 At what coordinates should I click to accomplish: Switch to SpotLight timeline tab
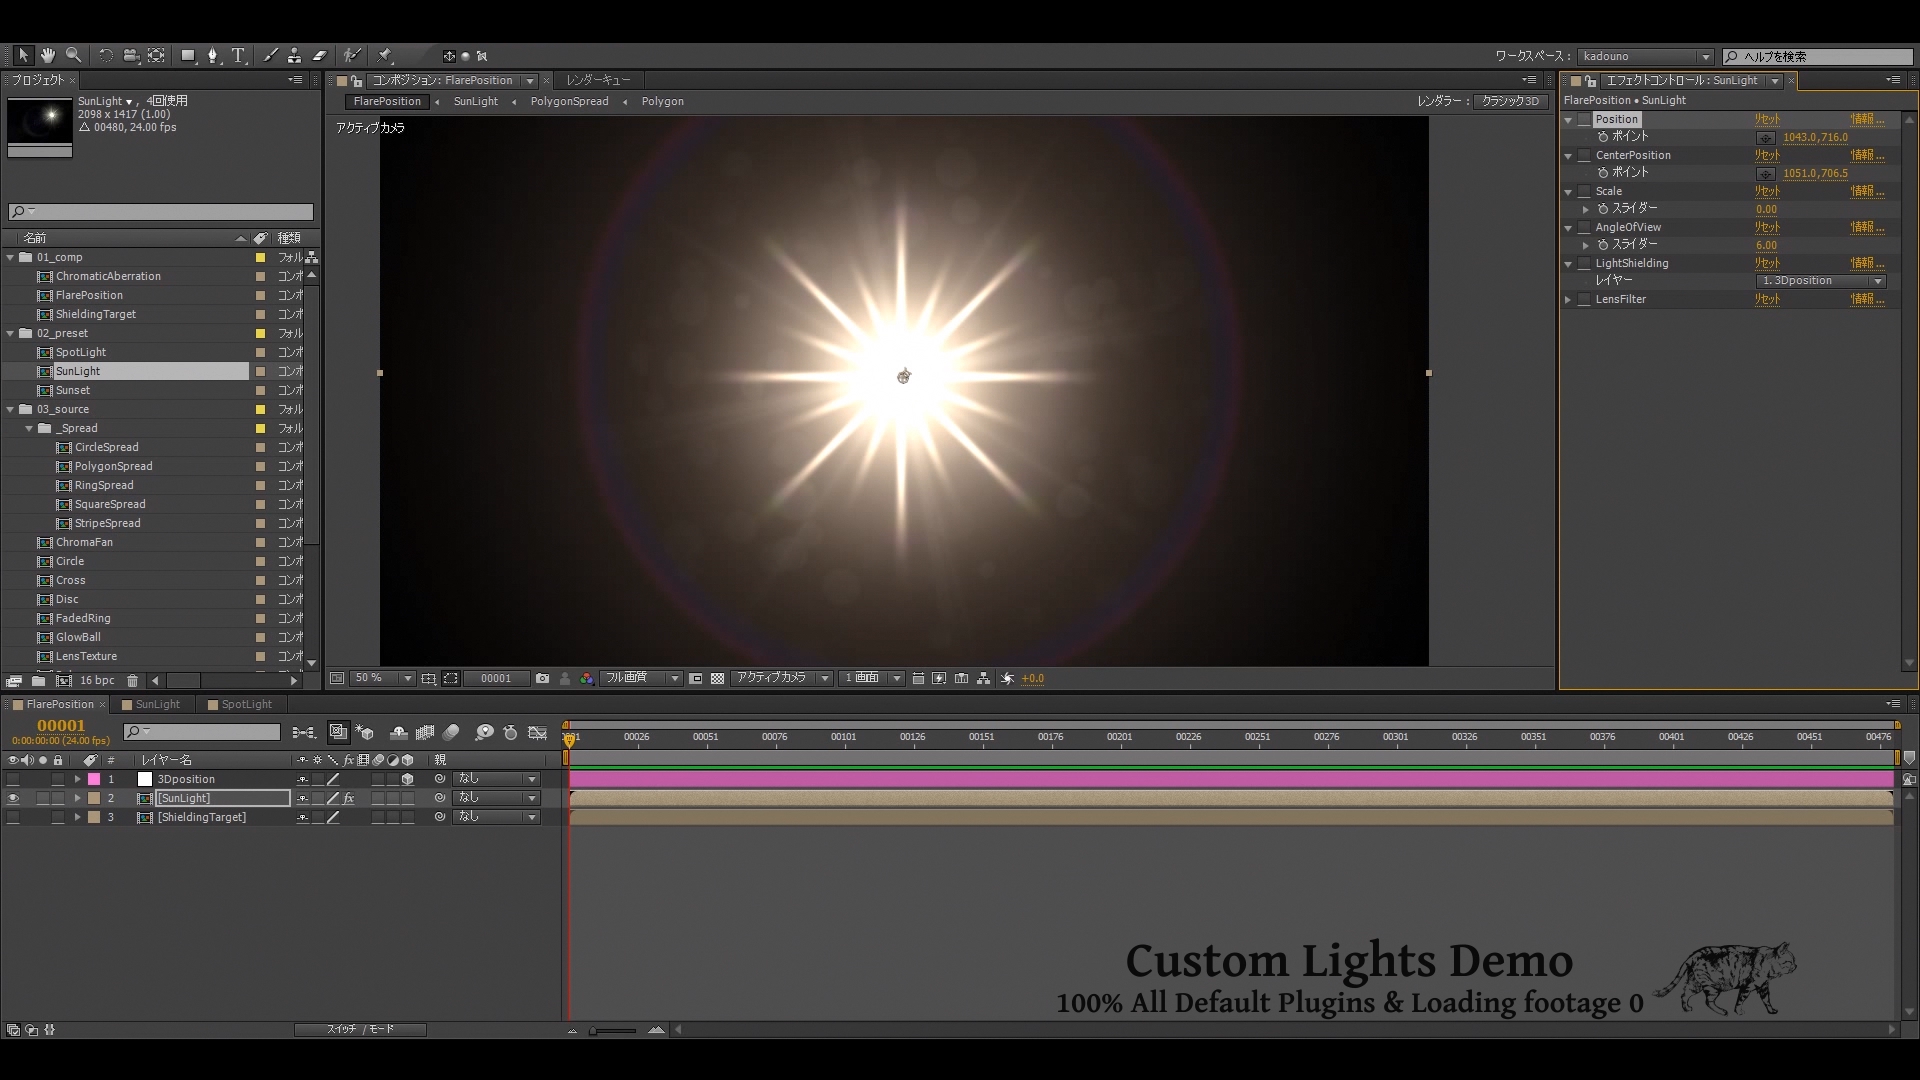[240, 704]
